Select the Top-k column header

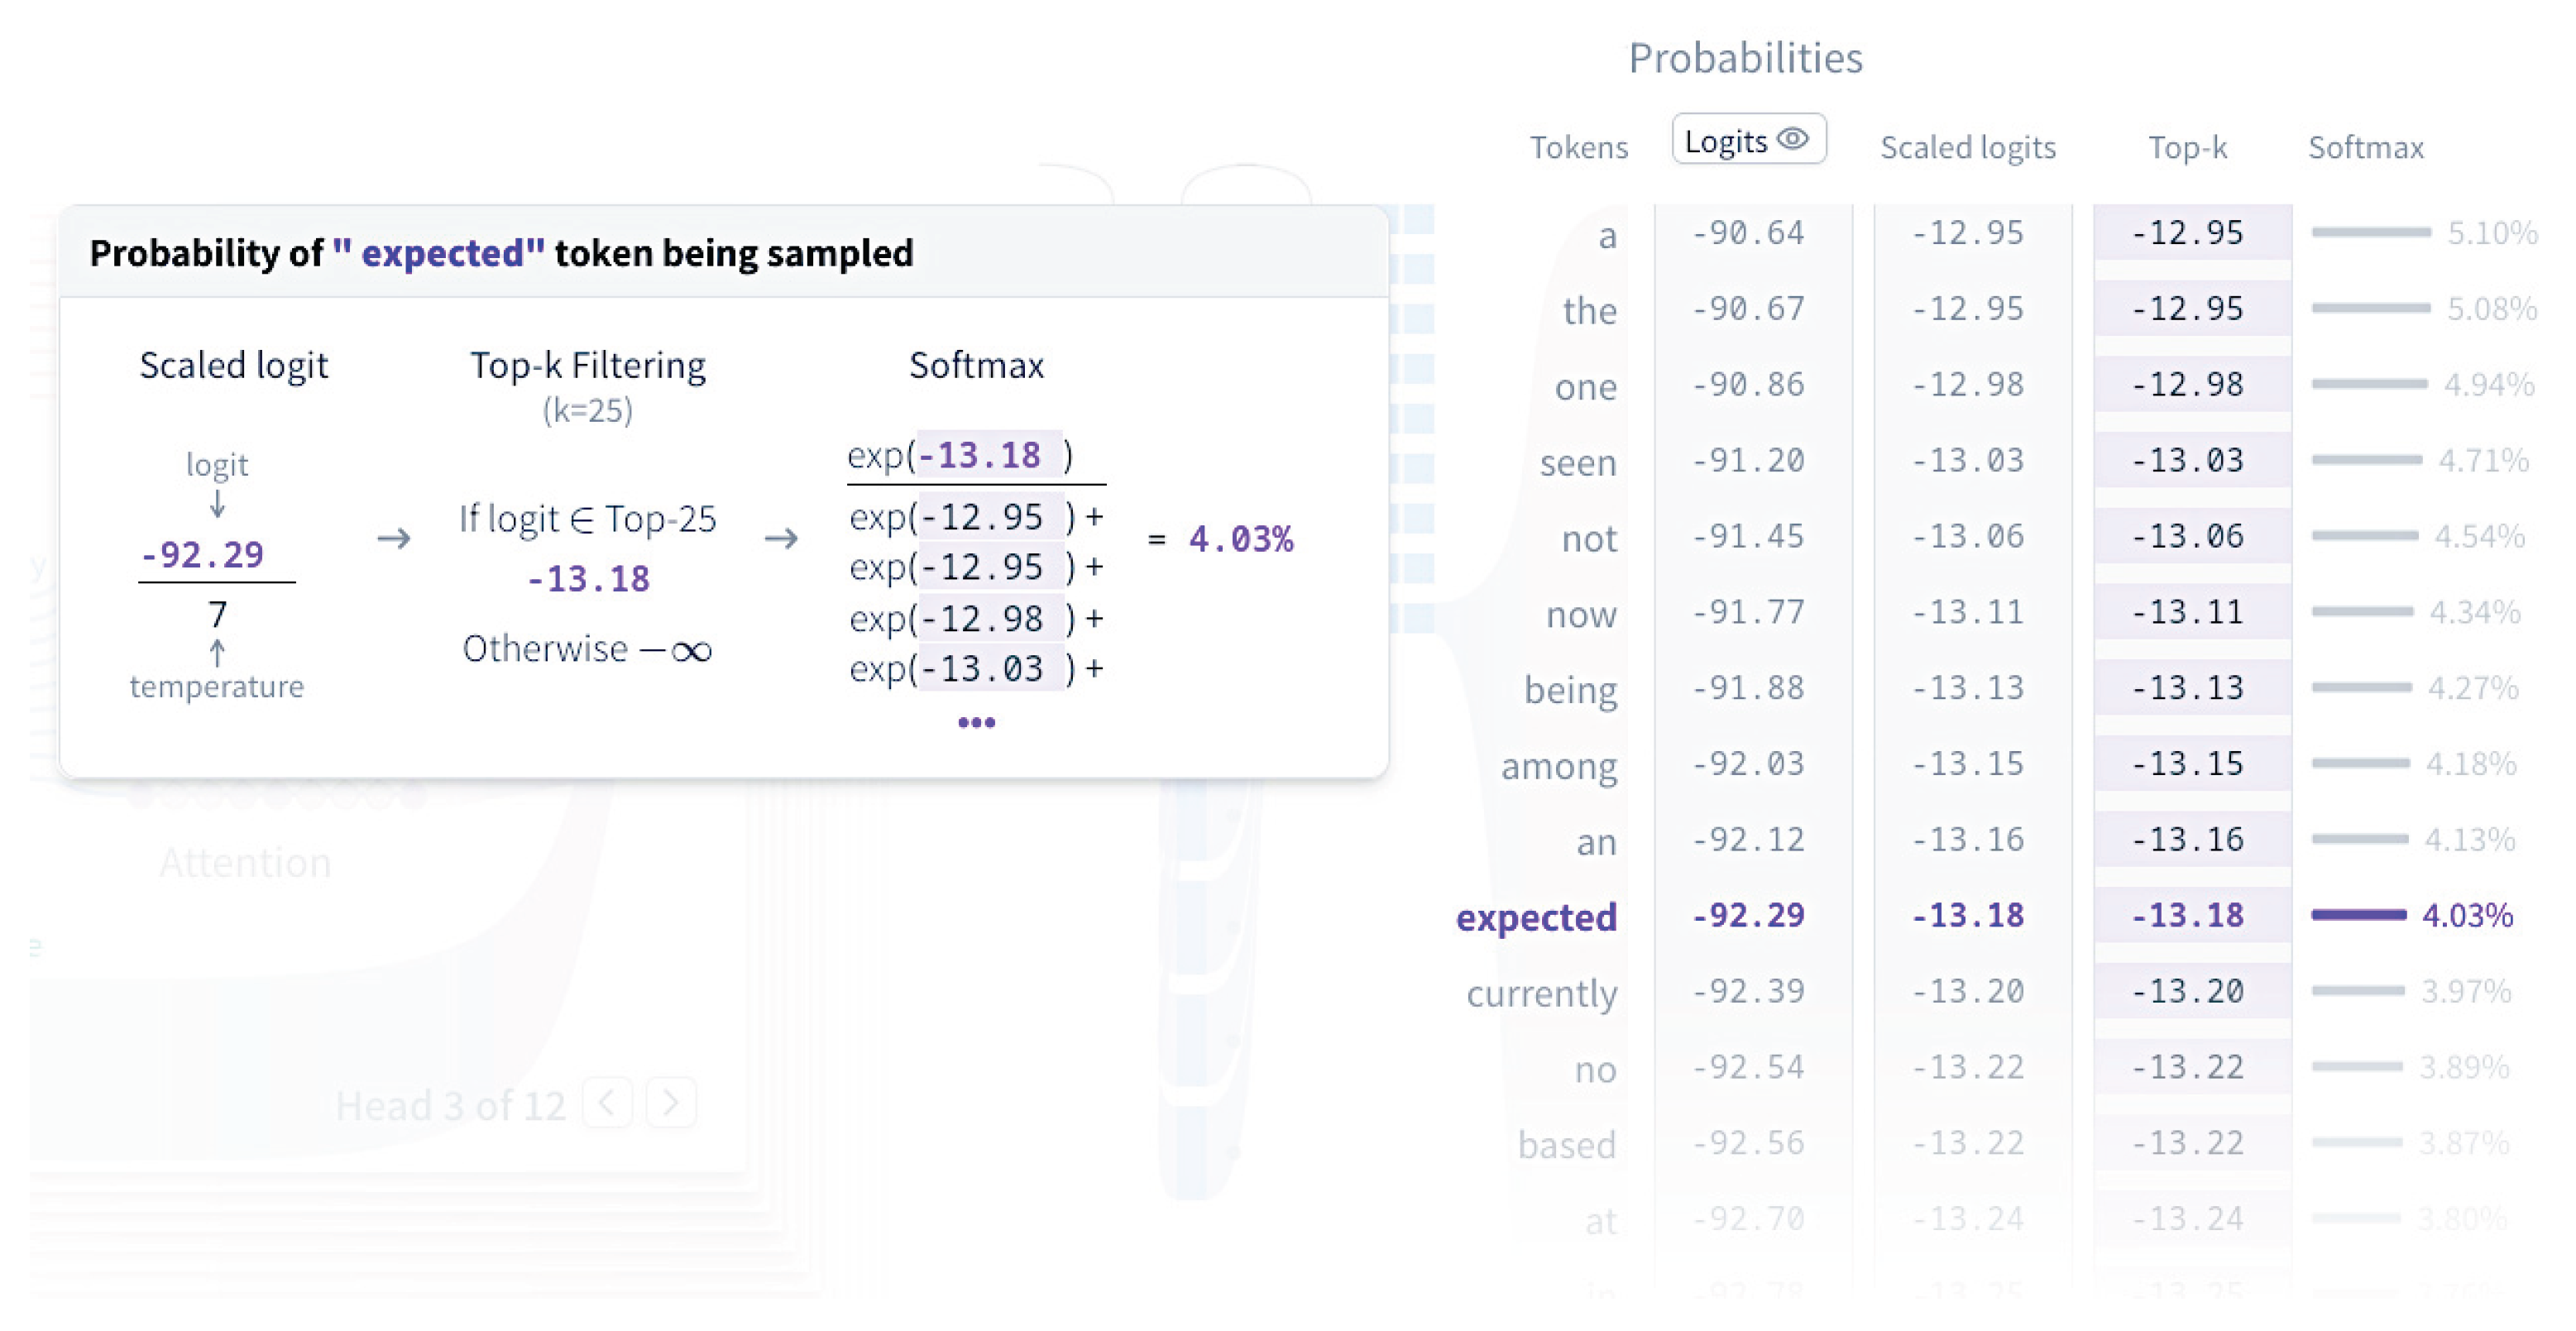tap(2187, 147)
